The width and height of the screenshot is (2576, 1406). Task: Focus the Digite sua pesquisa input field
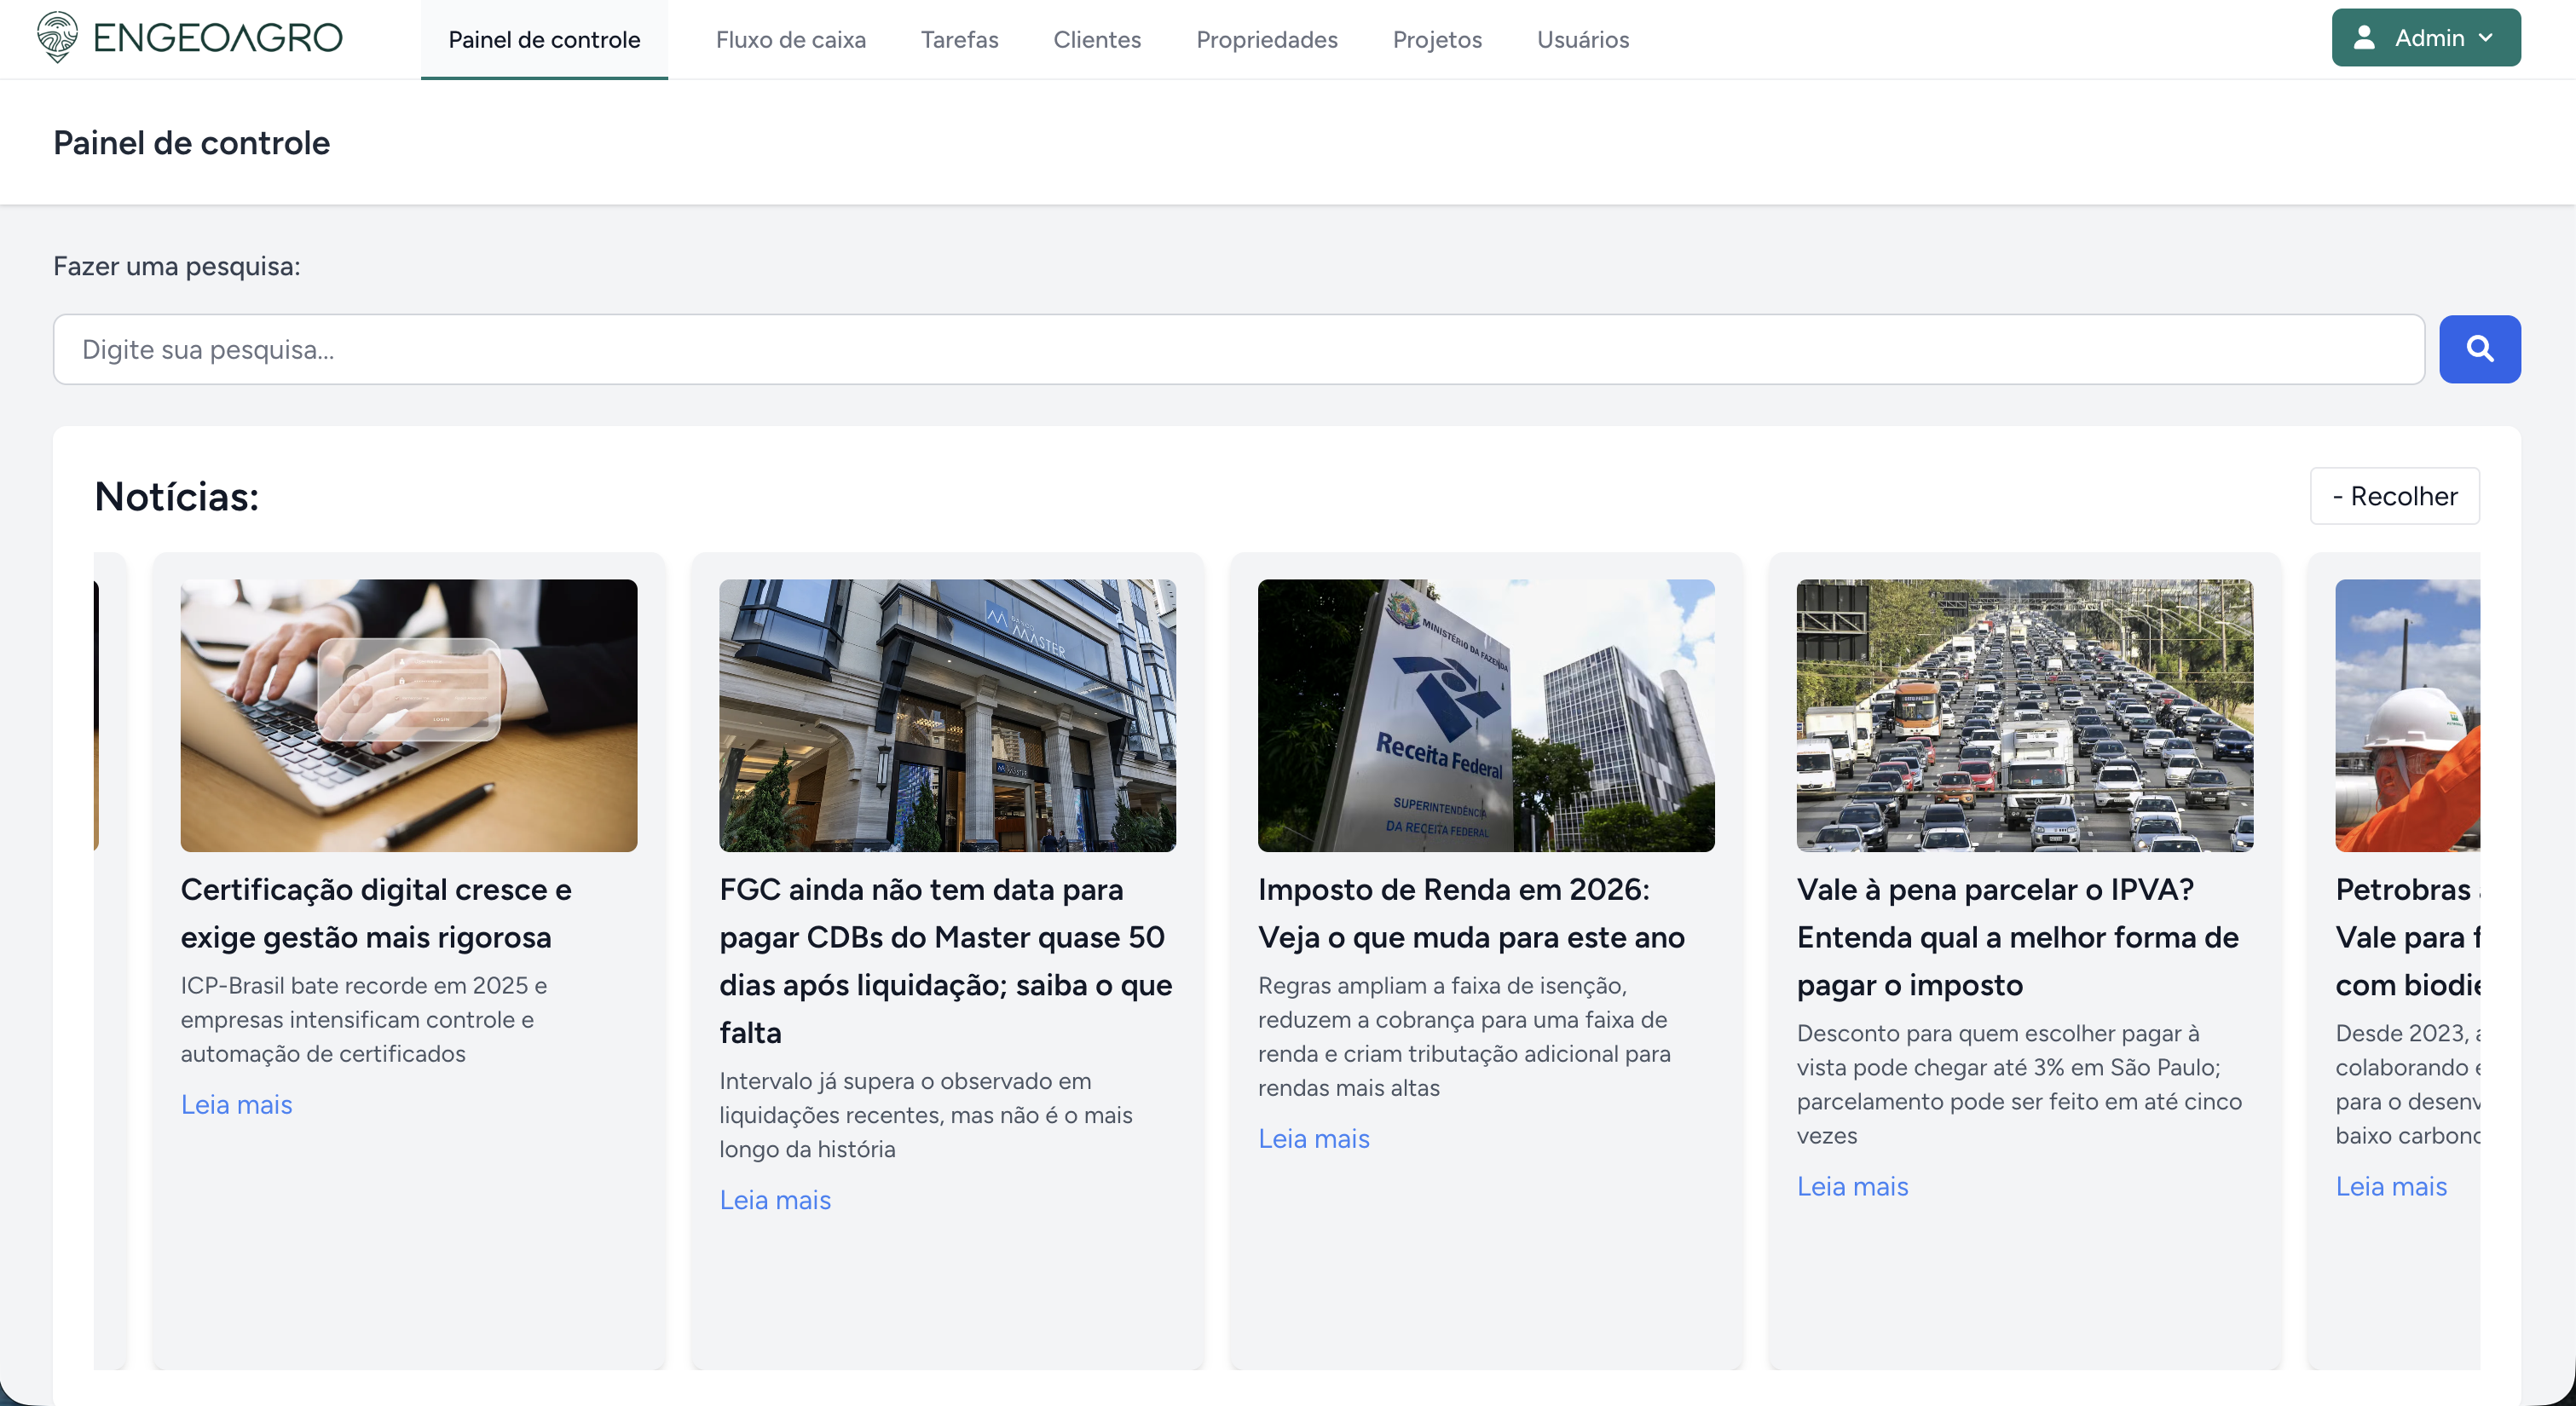(x=1238, y=349)
